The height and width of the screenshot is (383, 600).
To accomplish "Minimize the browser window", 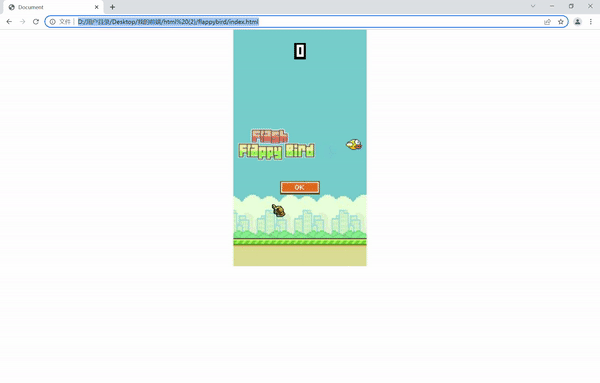I will click(552, 6).
